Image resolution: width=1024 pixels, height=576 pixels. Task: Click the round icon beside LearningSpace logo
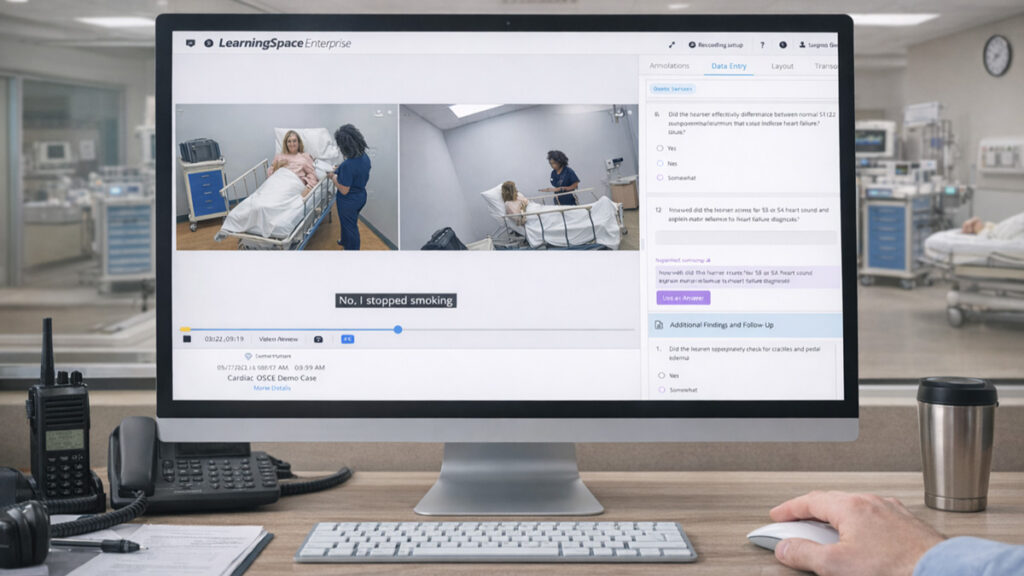tap(208, 44)
